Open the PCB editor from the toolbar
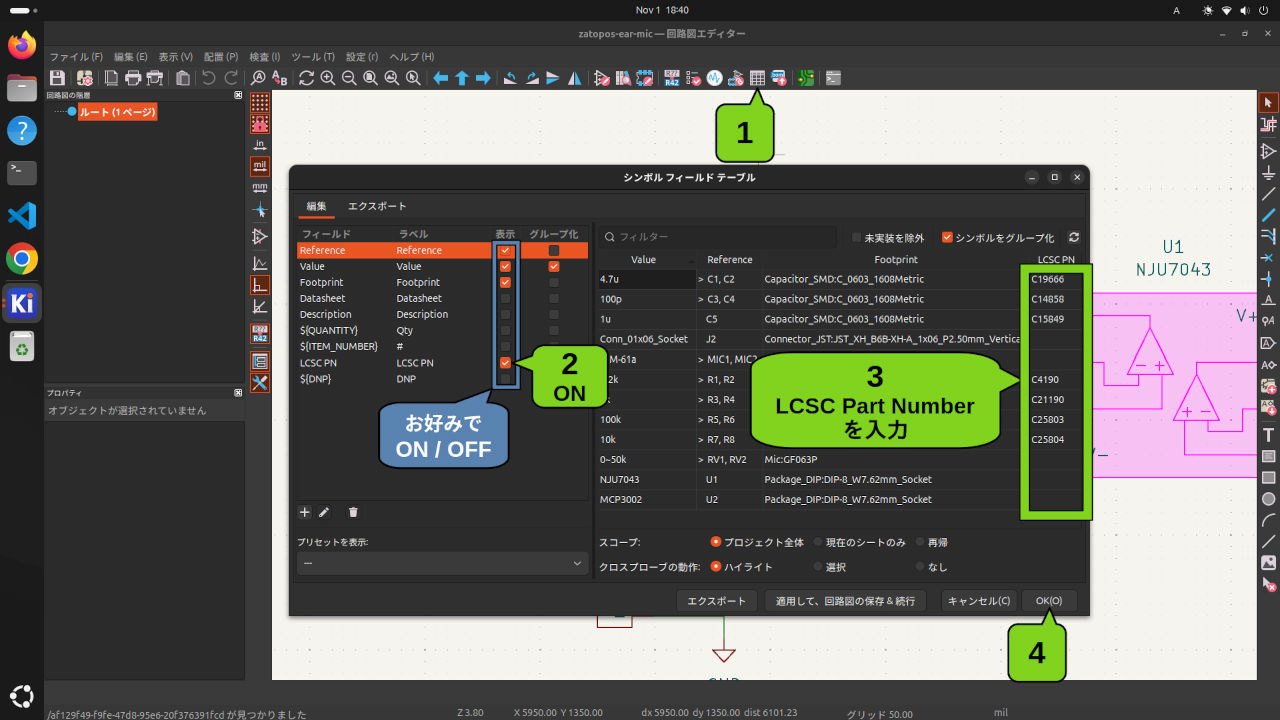 point(806,77)
